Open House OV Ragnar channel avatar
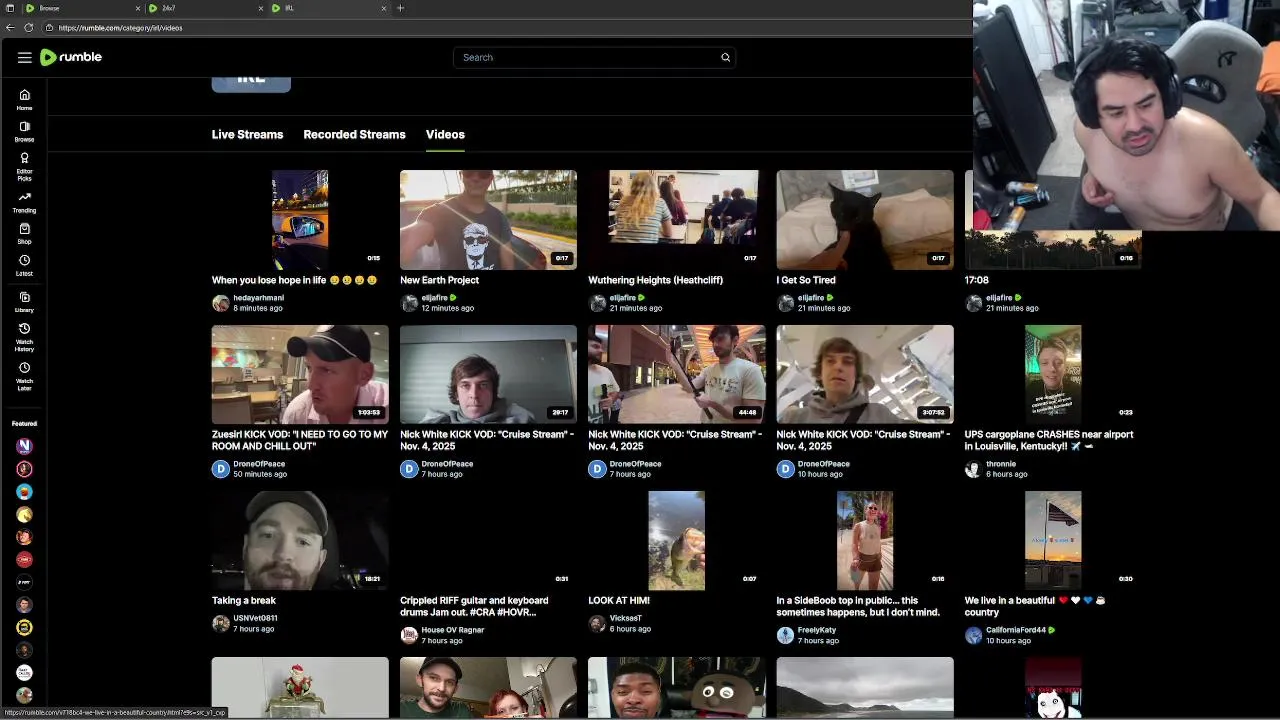This screenshot has width=1280, height=720. click(408, 635)
